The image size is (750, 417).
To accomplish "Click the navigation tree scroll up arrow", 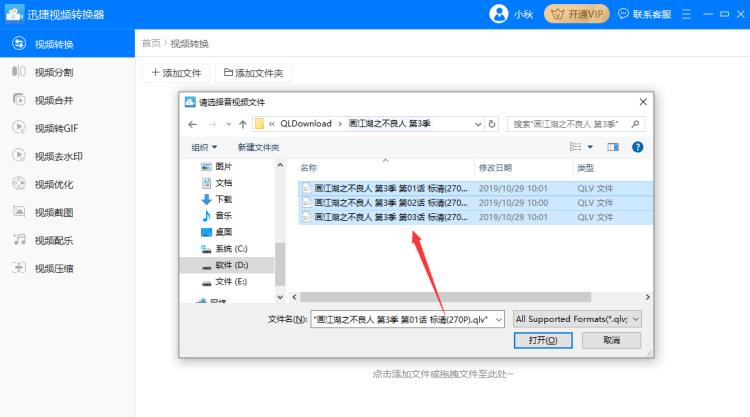I will click(x=280, y=165).
